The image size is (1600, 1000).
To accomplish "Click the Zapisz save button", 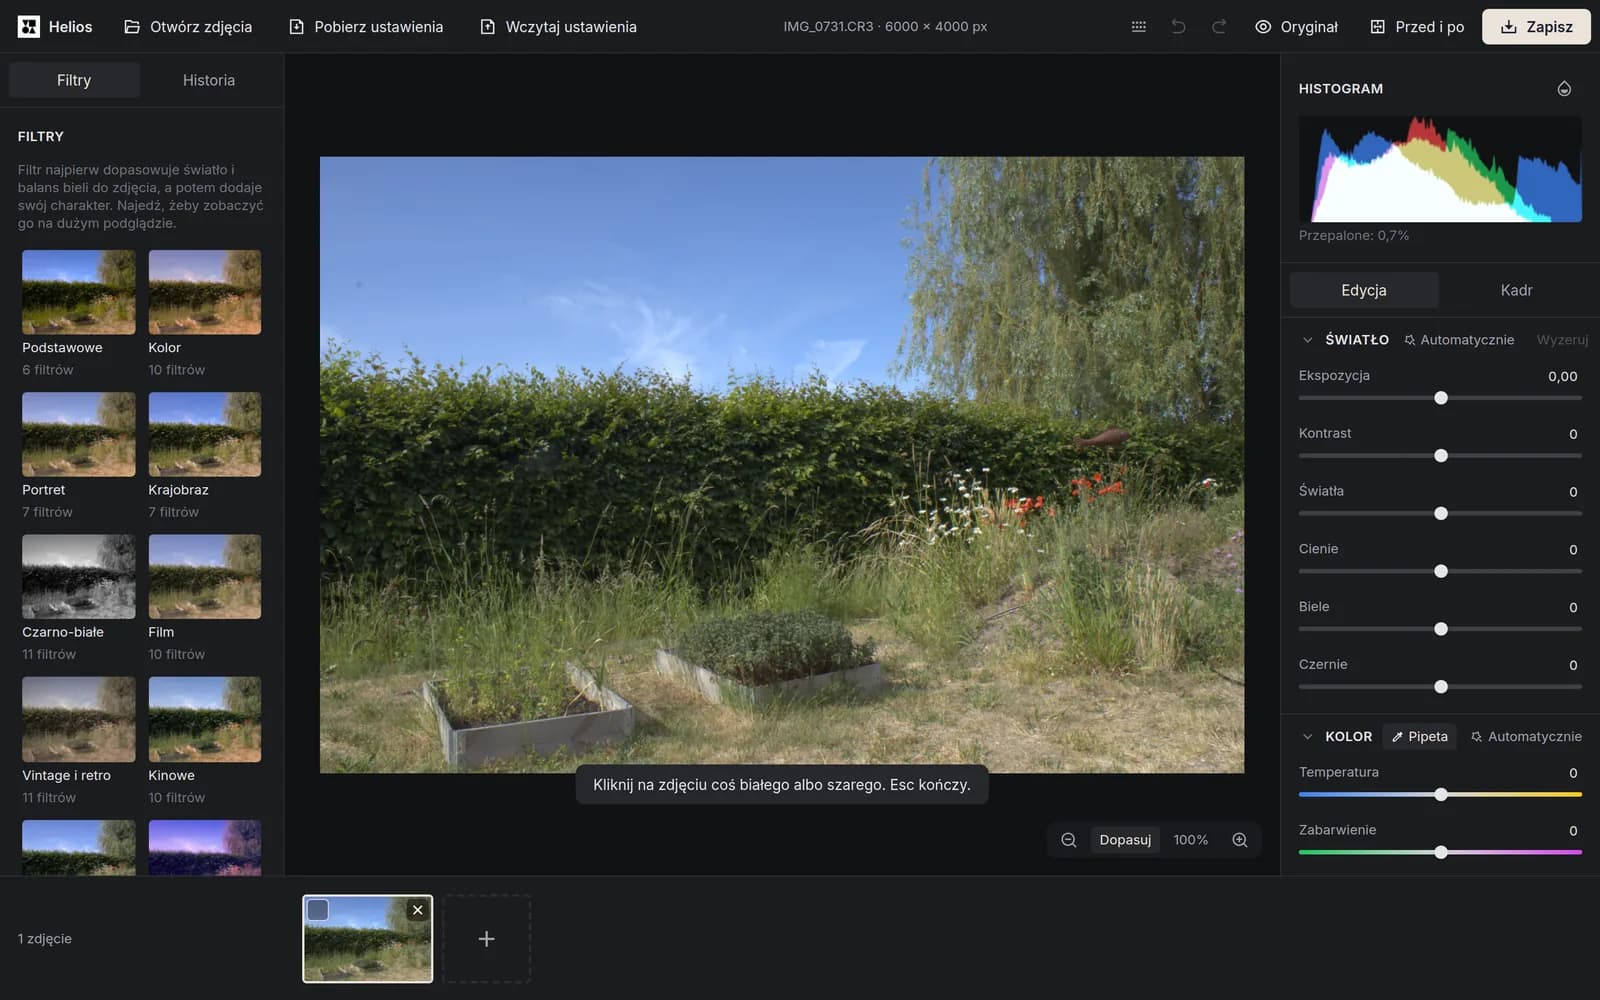I will coord(1536,27).
